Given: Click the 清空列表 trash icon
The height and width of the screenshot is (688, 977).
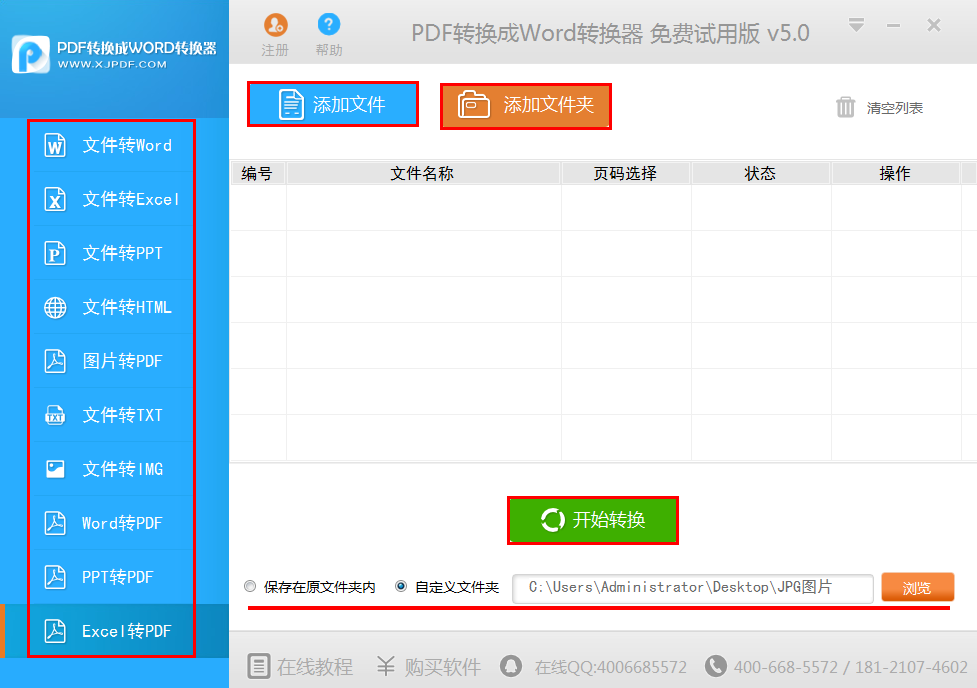Looking at the screenshot, I should 846,107.
